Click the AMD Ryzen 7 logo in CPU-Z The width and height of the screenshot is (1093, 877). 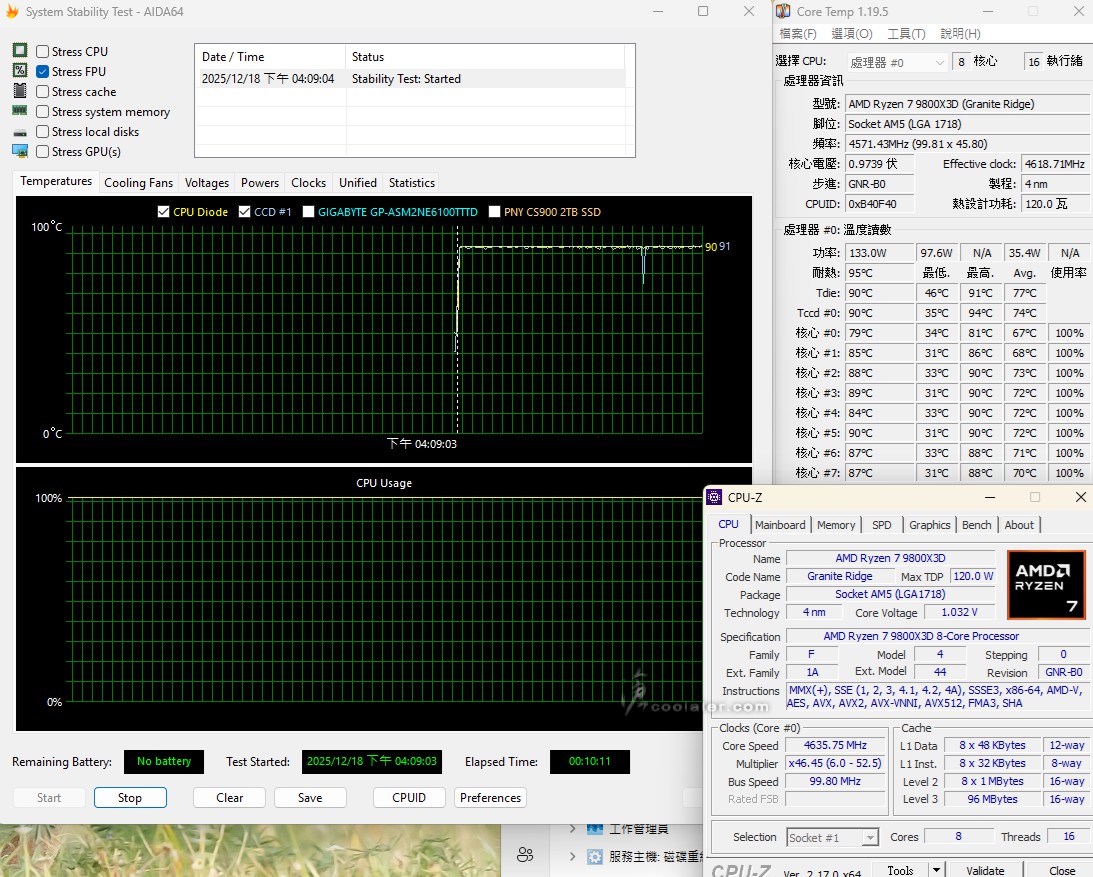pos(1046,585)
